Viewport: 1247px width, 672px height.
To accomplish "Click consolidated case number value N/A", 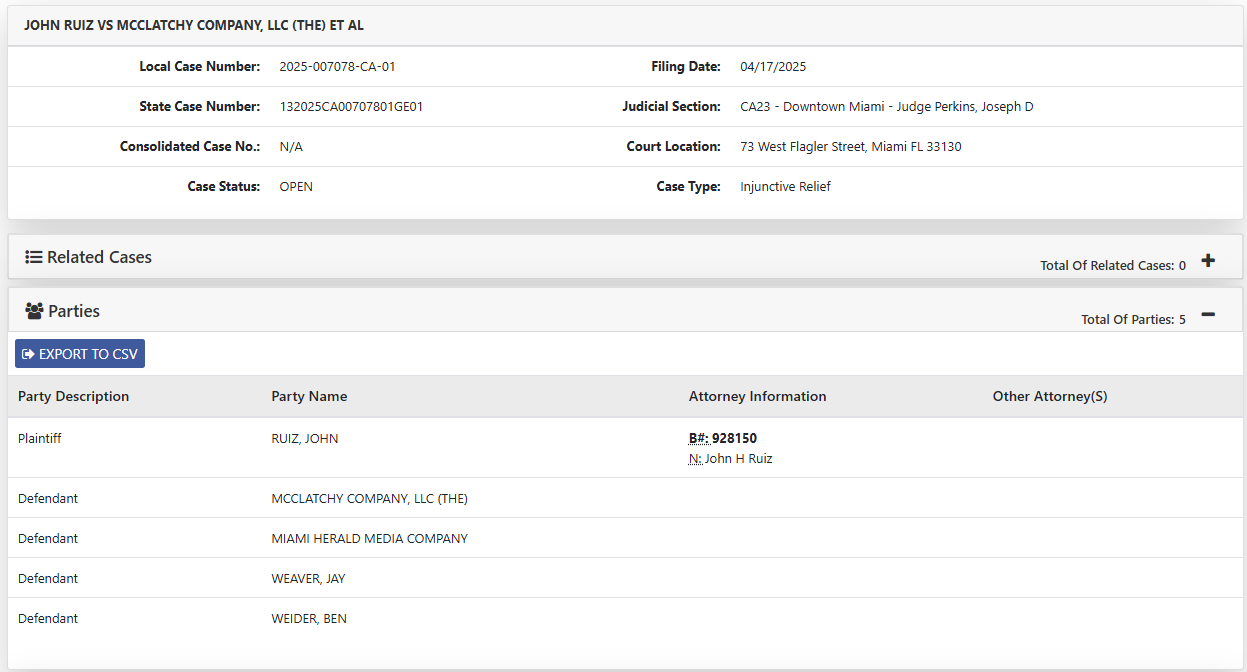I will [291, 146].
